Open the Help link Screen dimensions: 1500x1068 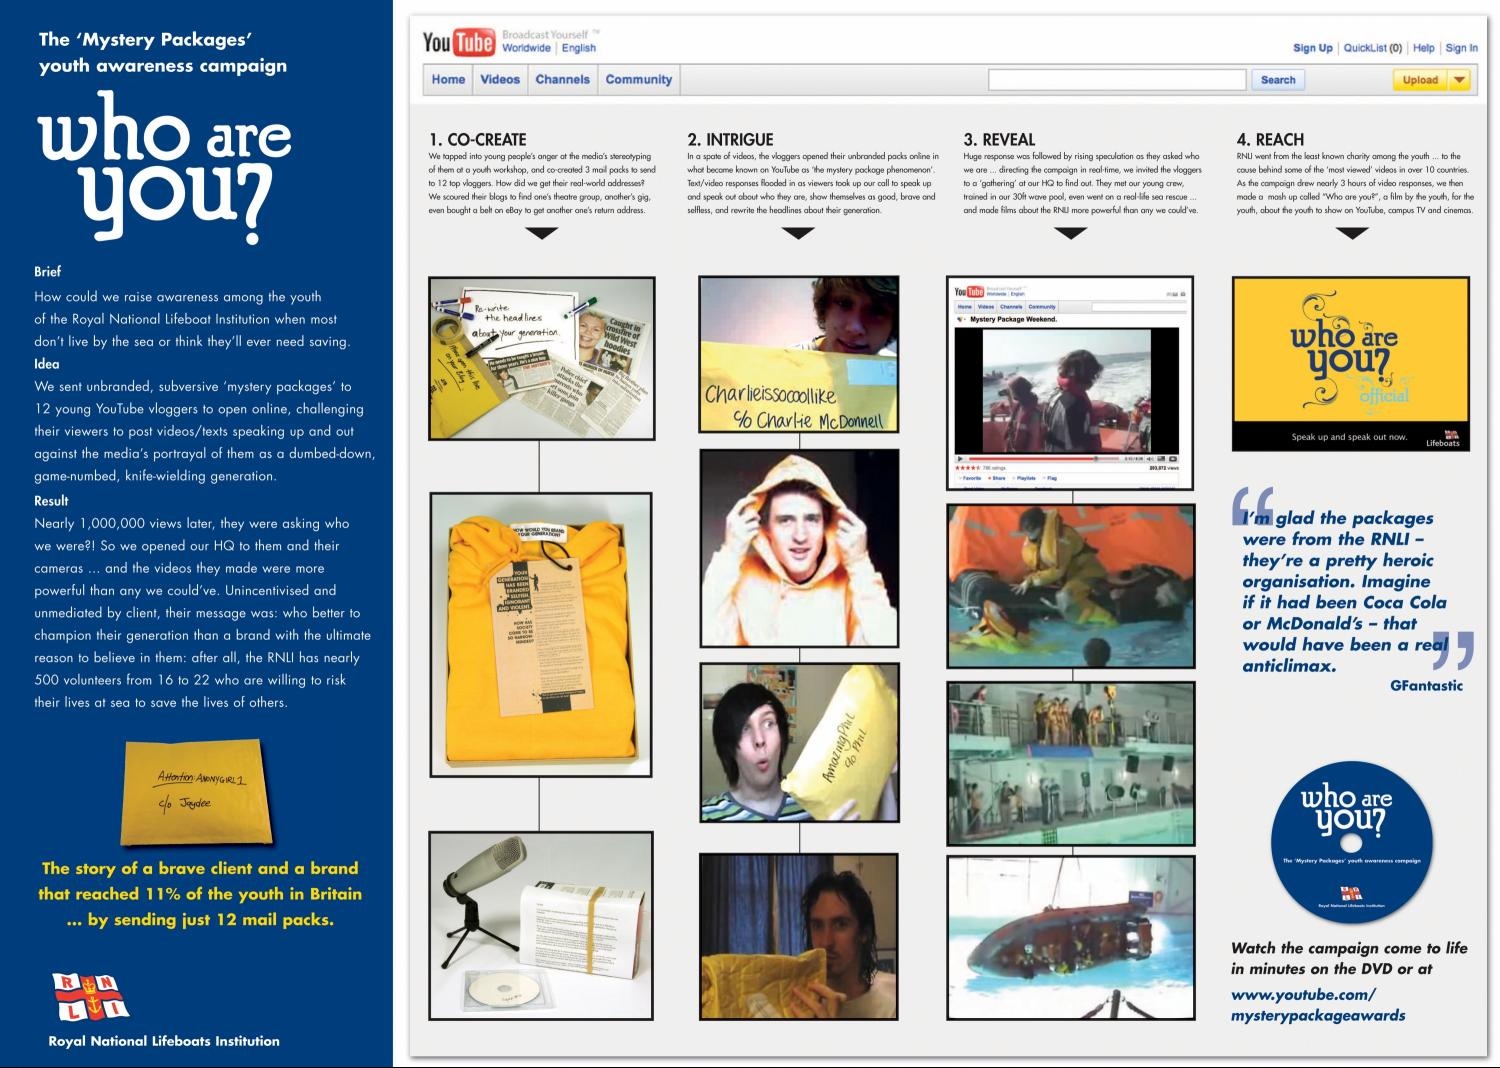1424,48
